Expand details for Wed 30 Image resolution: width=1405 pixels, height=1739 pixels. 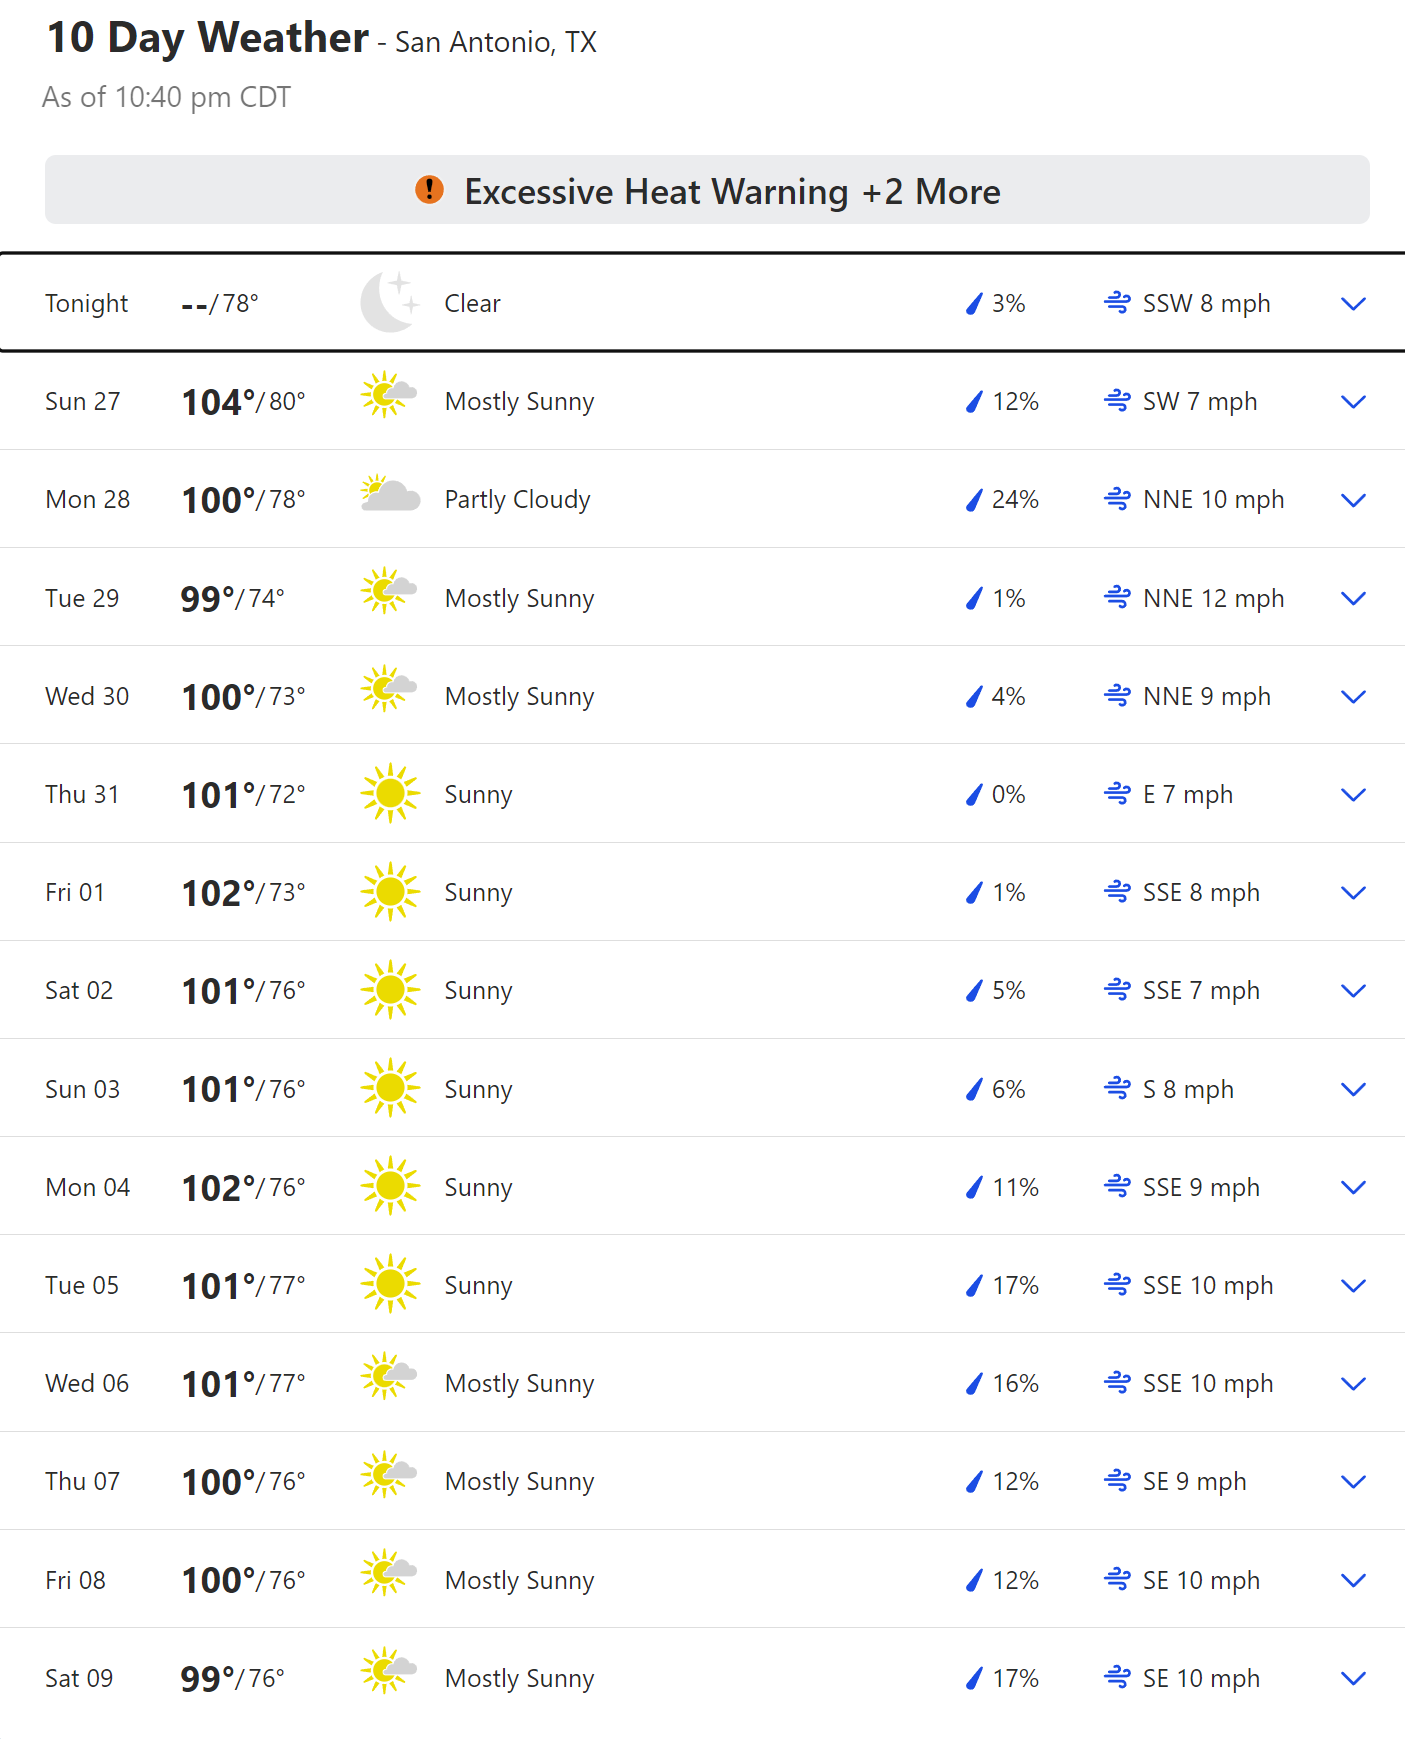click(x=1352, y=696)
